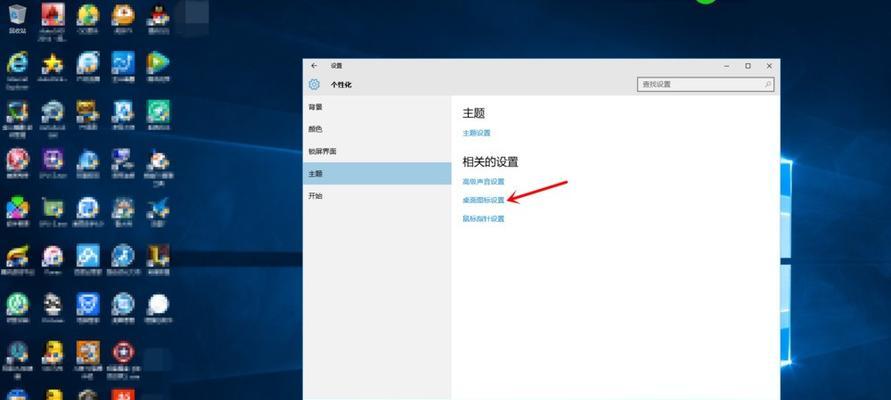Screen dimensions: 891x400
Task: Select the golden treasure chest desktop shortcut
Action: point(88,111)
